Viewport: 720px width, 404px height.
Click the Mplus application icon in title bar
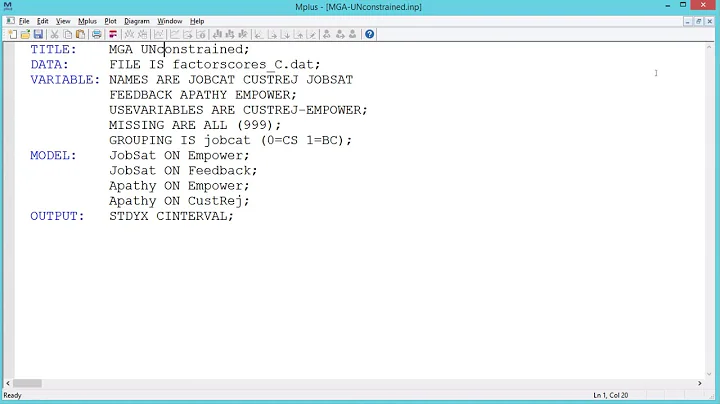click(x=7, y=6)
